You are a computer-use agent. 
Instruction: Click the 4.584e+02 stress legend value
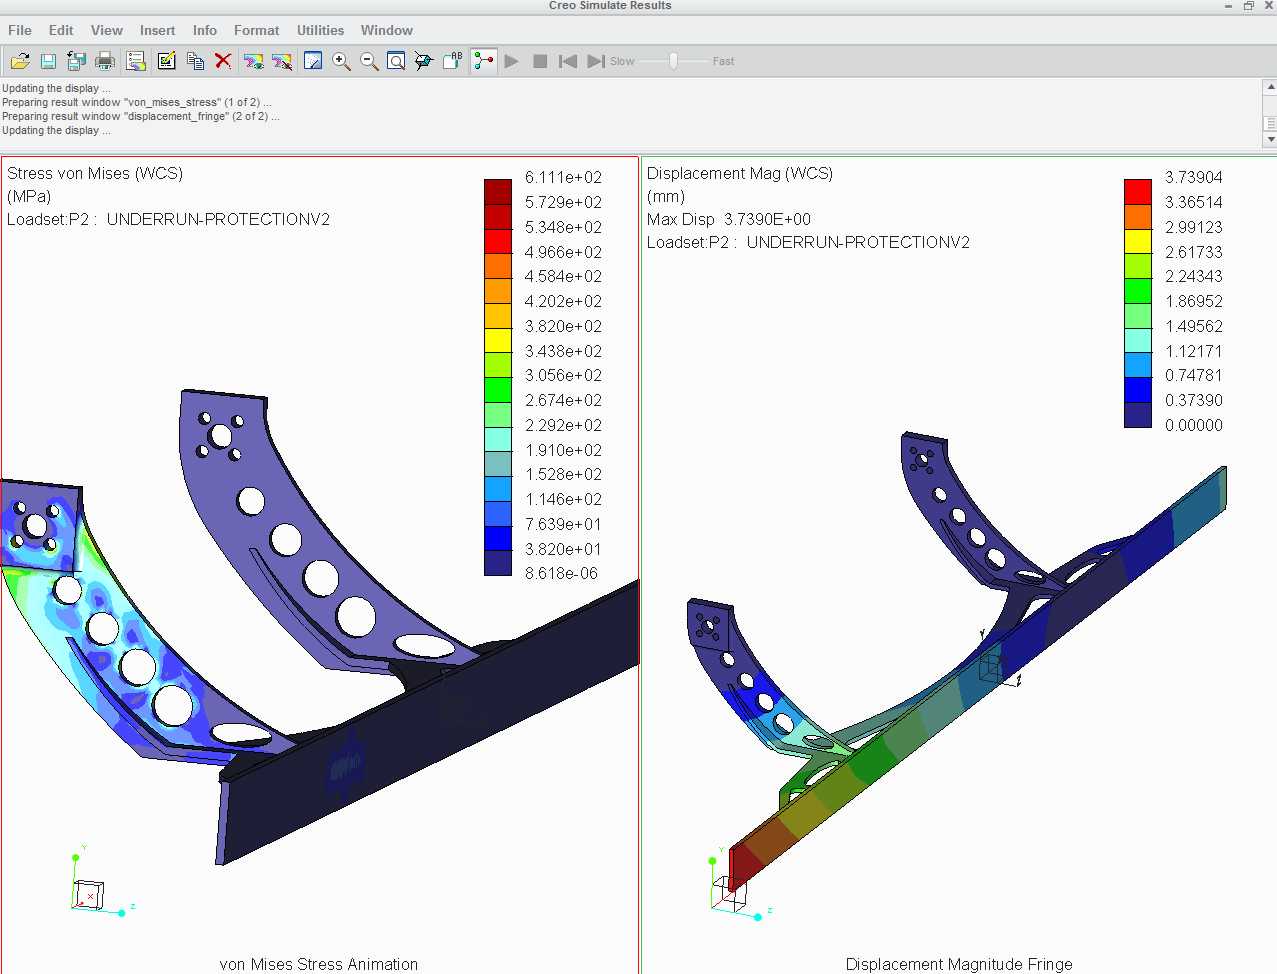(564, 276)
